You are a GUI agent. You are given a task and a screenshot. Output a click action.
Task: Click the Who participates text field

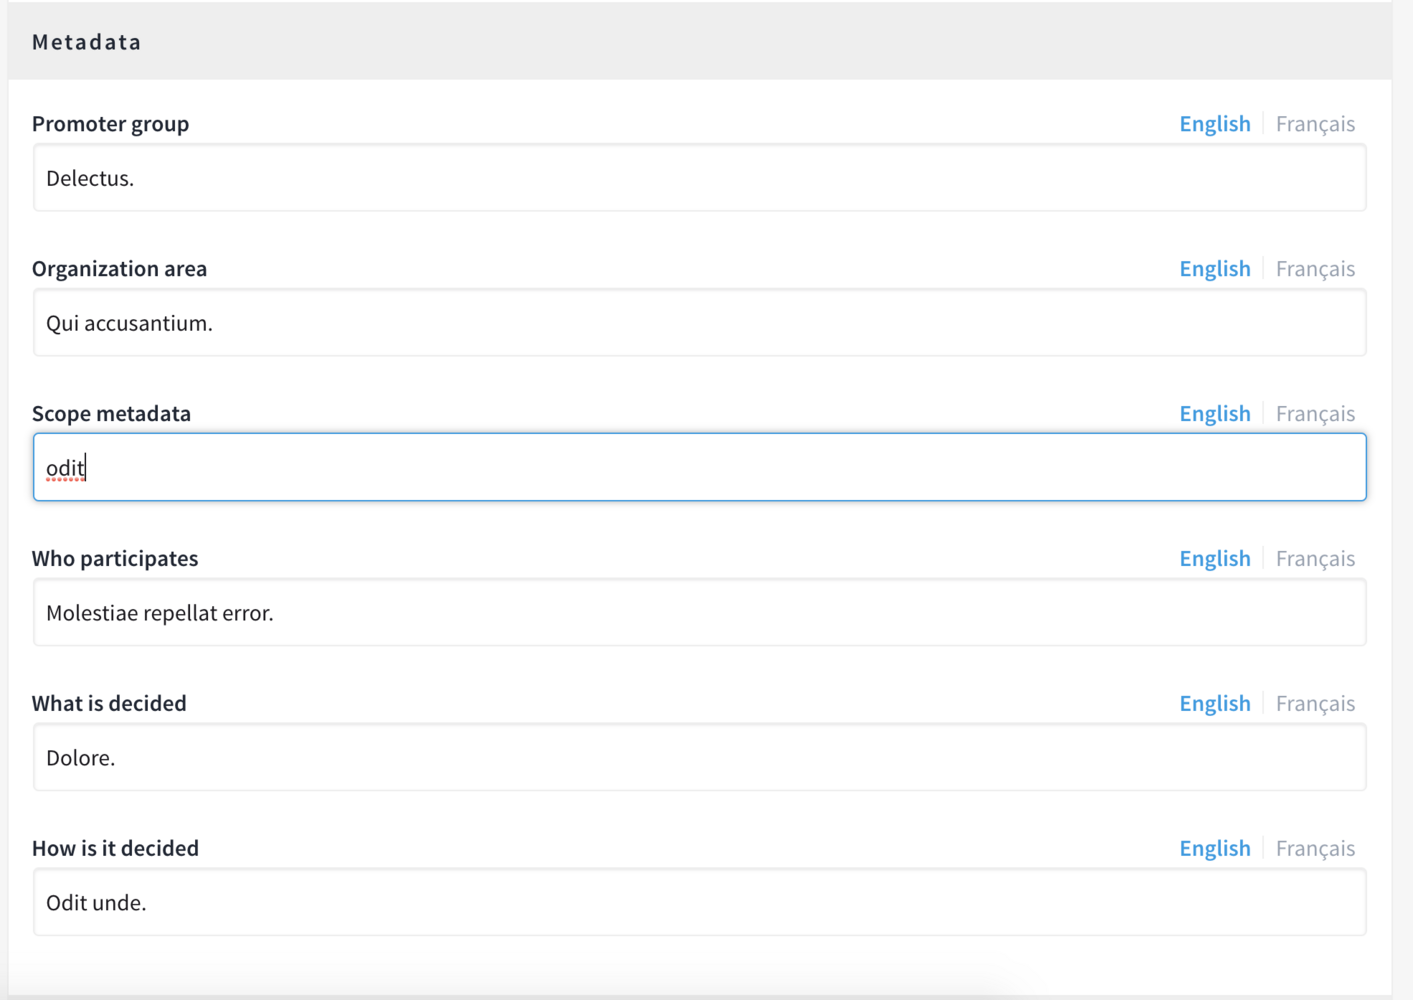pos(699,613)
